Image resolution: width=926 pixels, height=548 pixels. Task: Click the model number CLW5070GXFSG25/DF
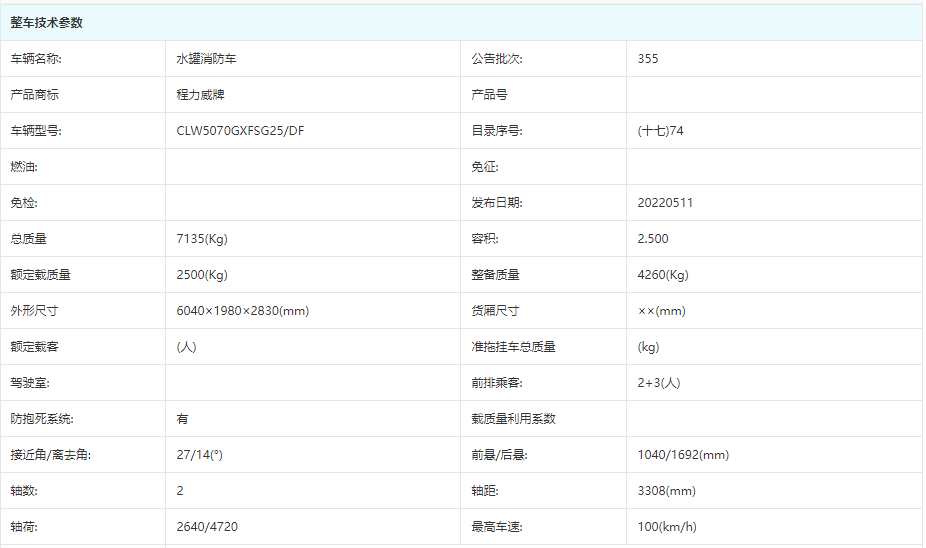point(240,131)
